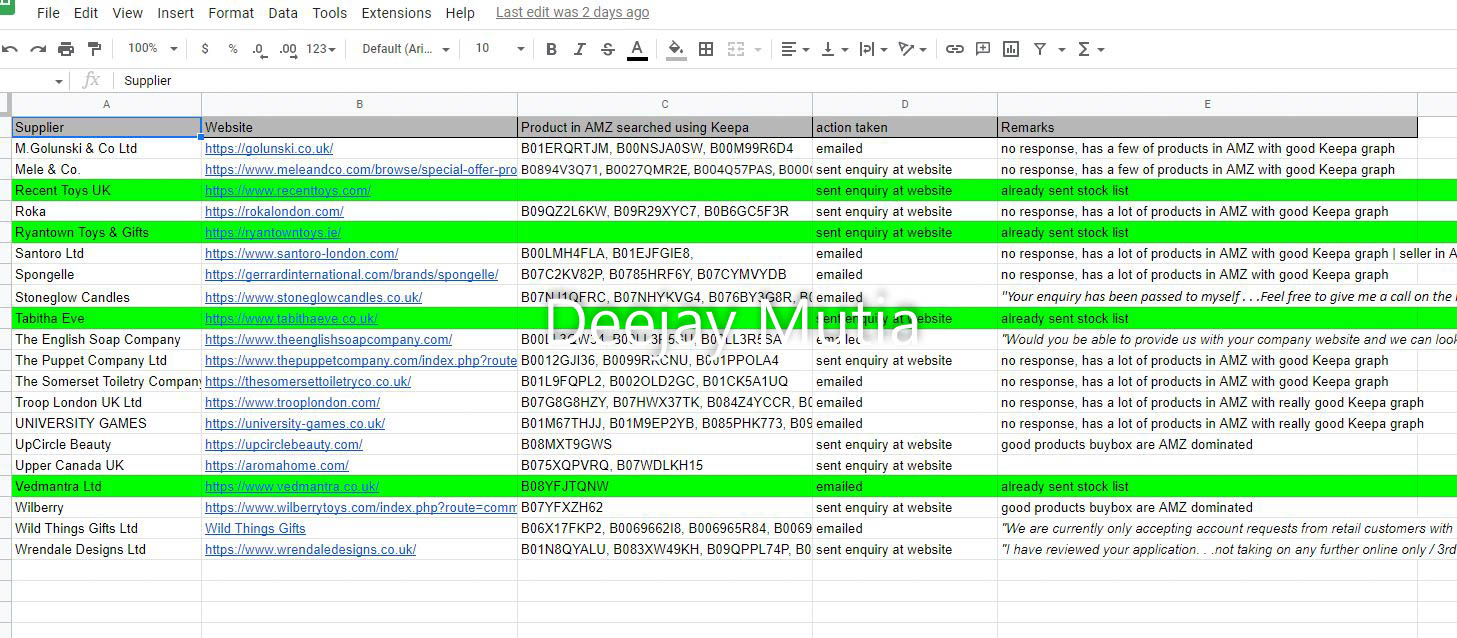
Task: Open the fill color bucket
Action: 676,49
